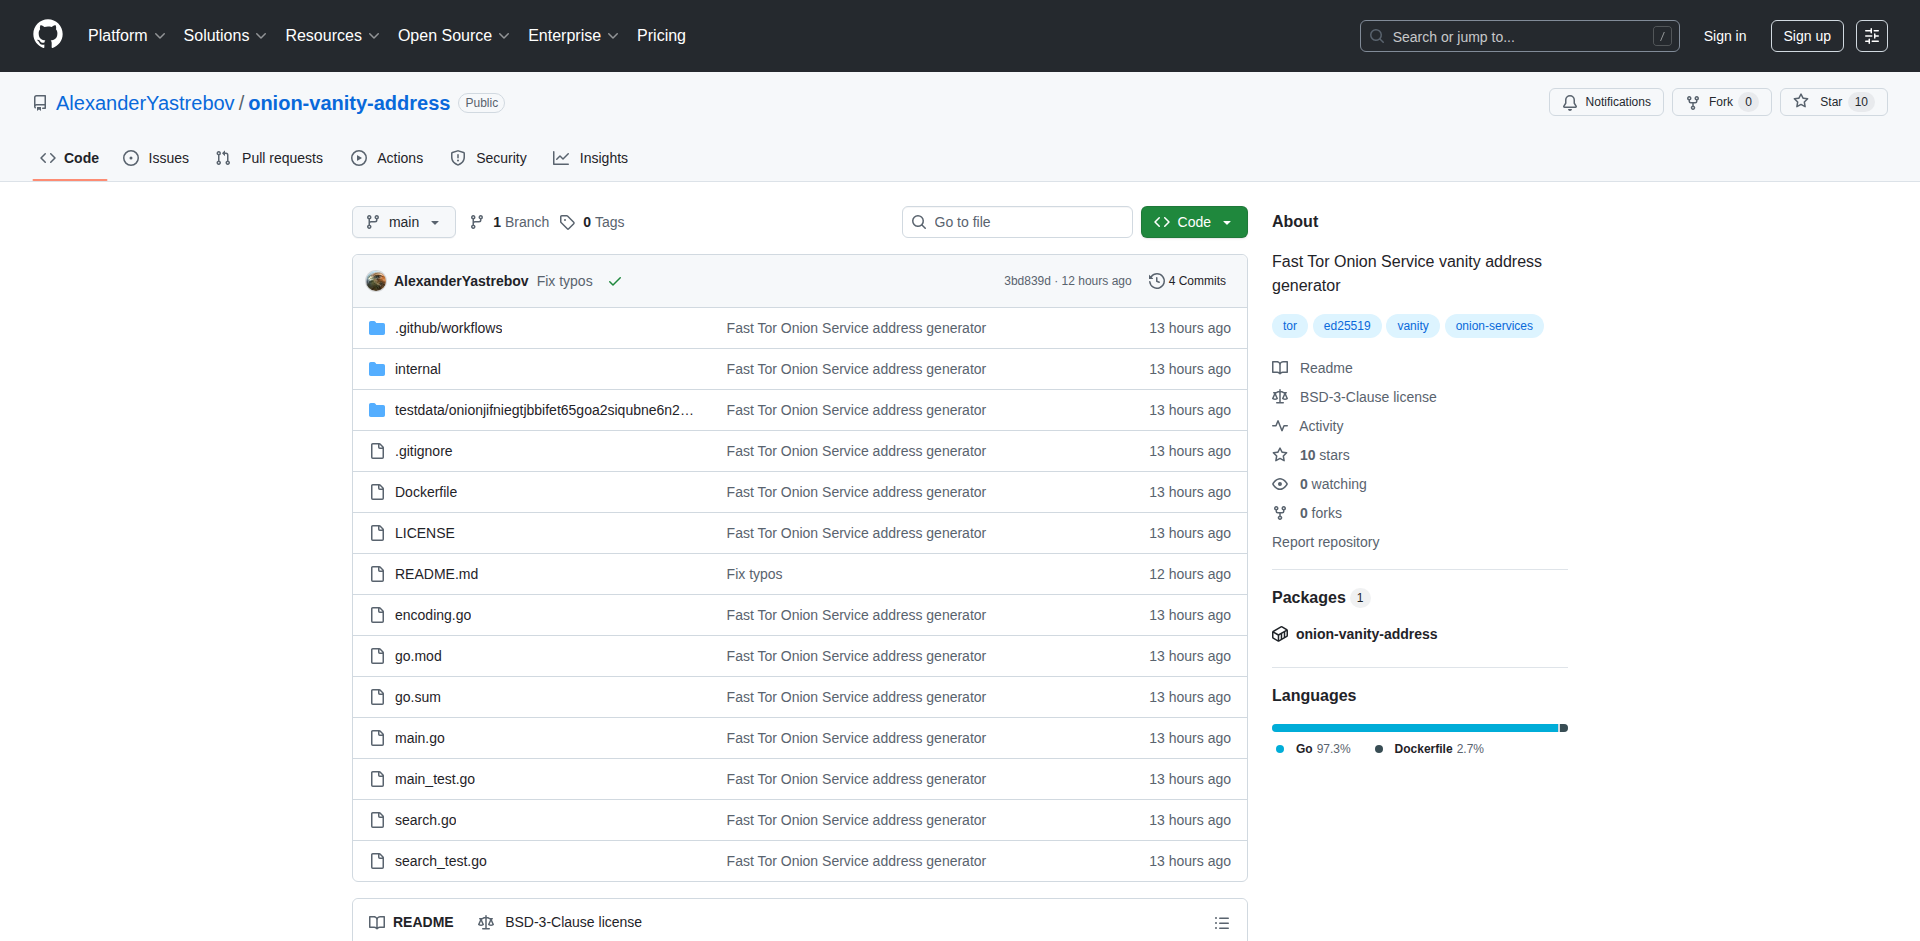Click the Go to file search icon
Screen dimensions: 1920x941
[x=919, y=222]
